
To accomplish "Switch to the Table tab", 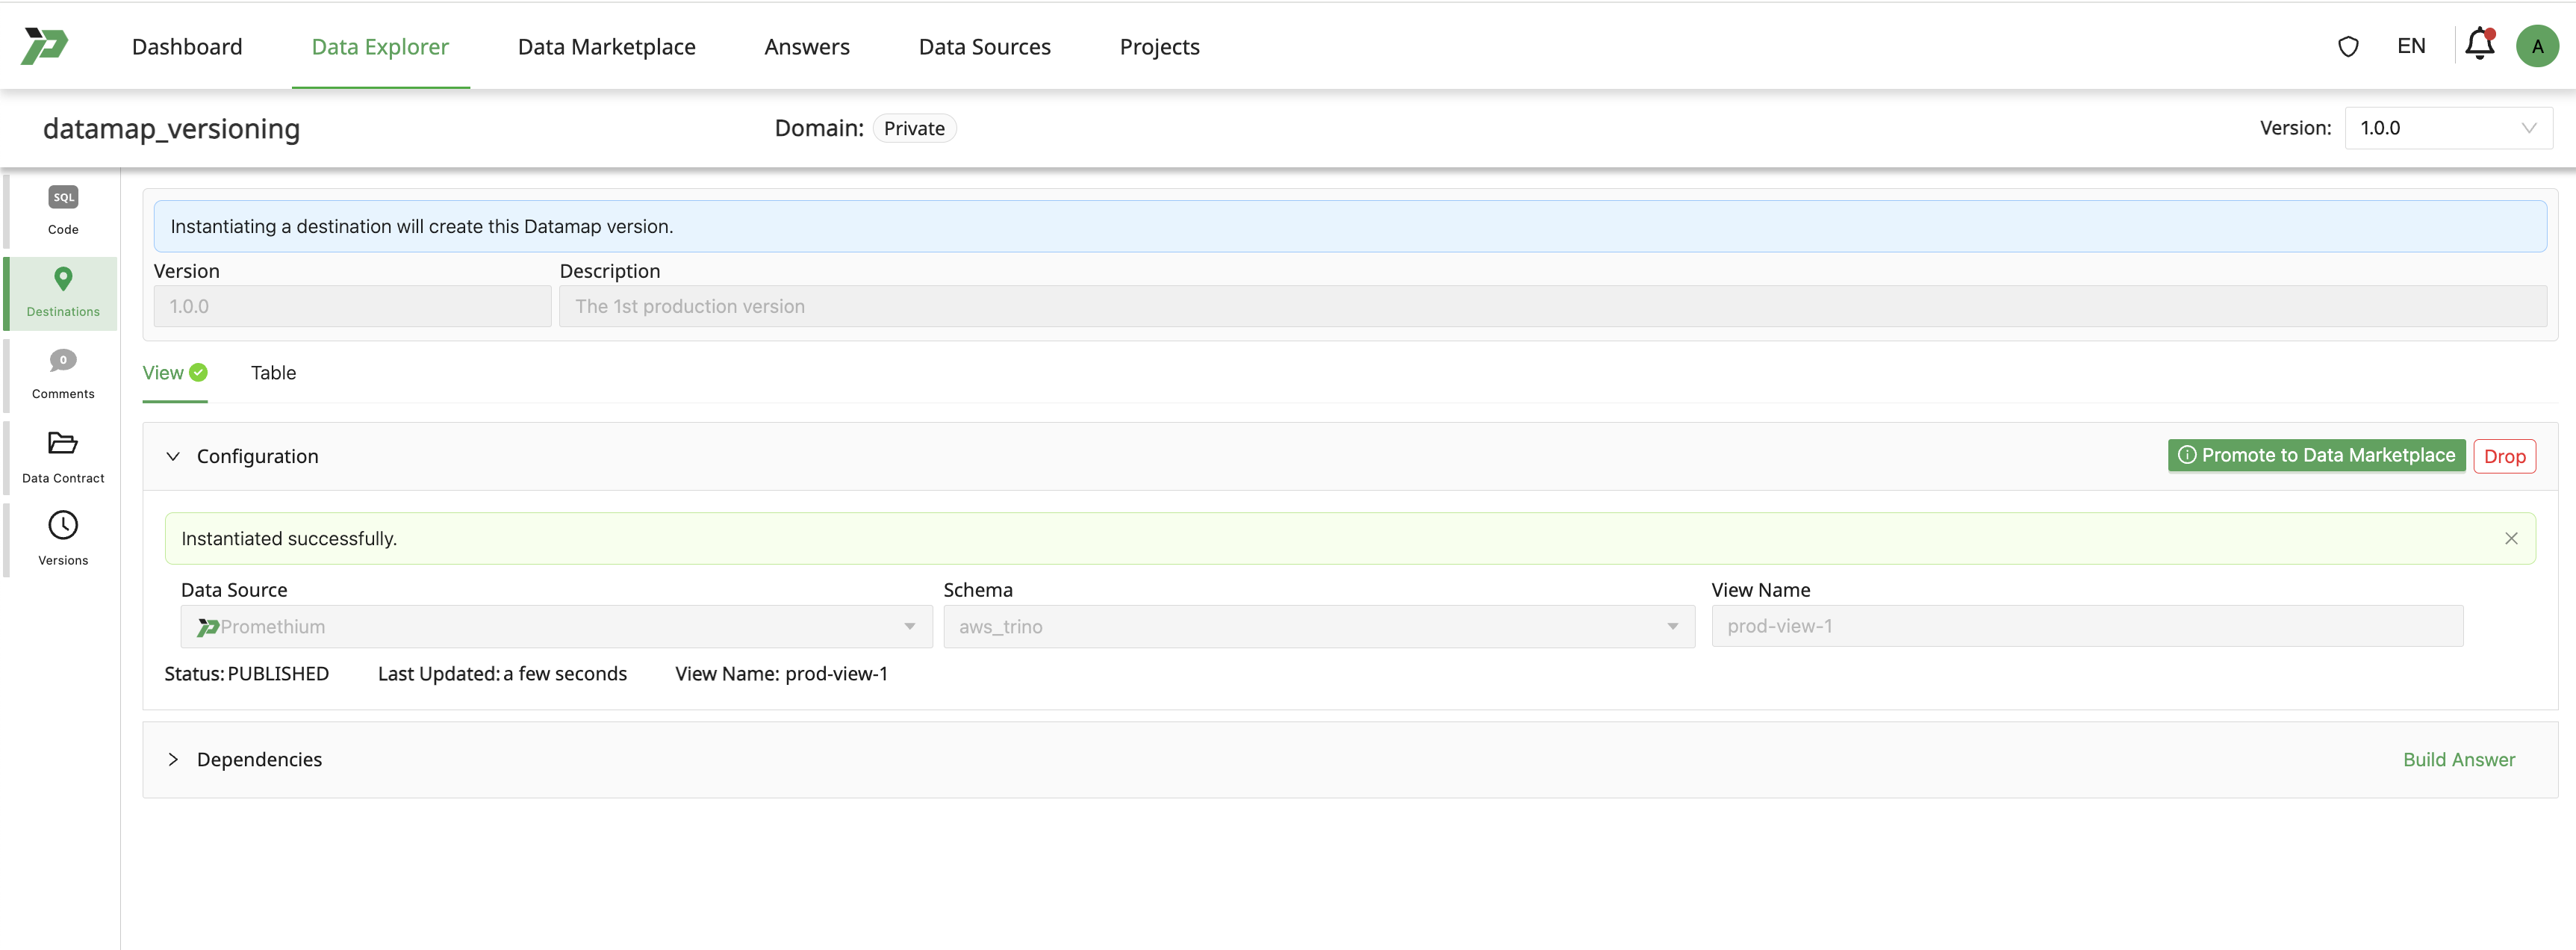I will tap(273, 373).
